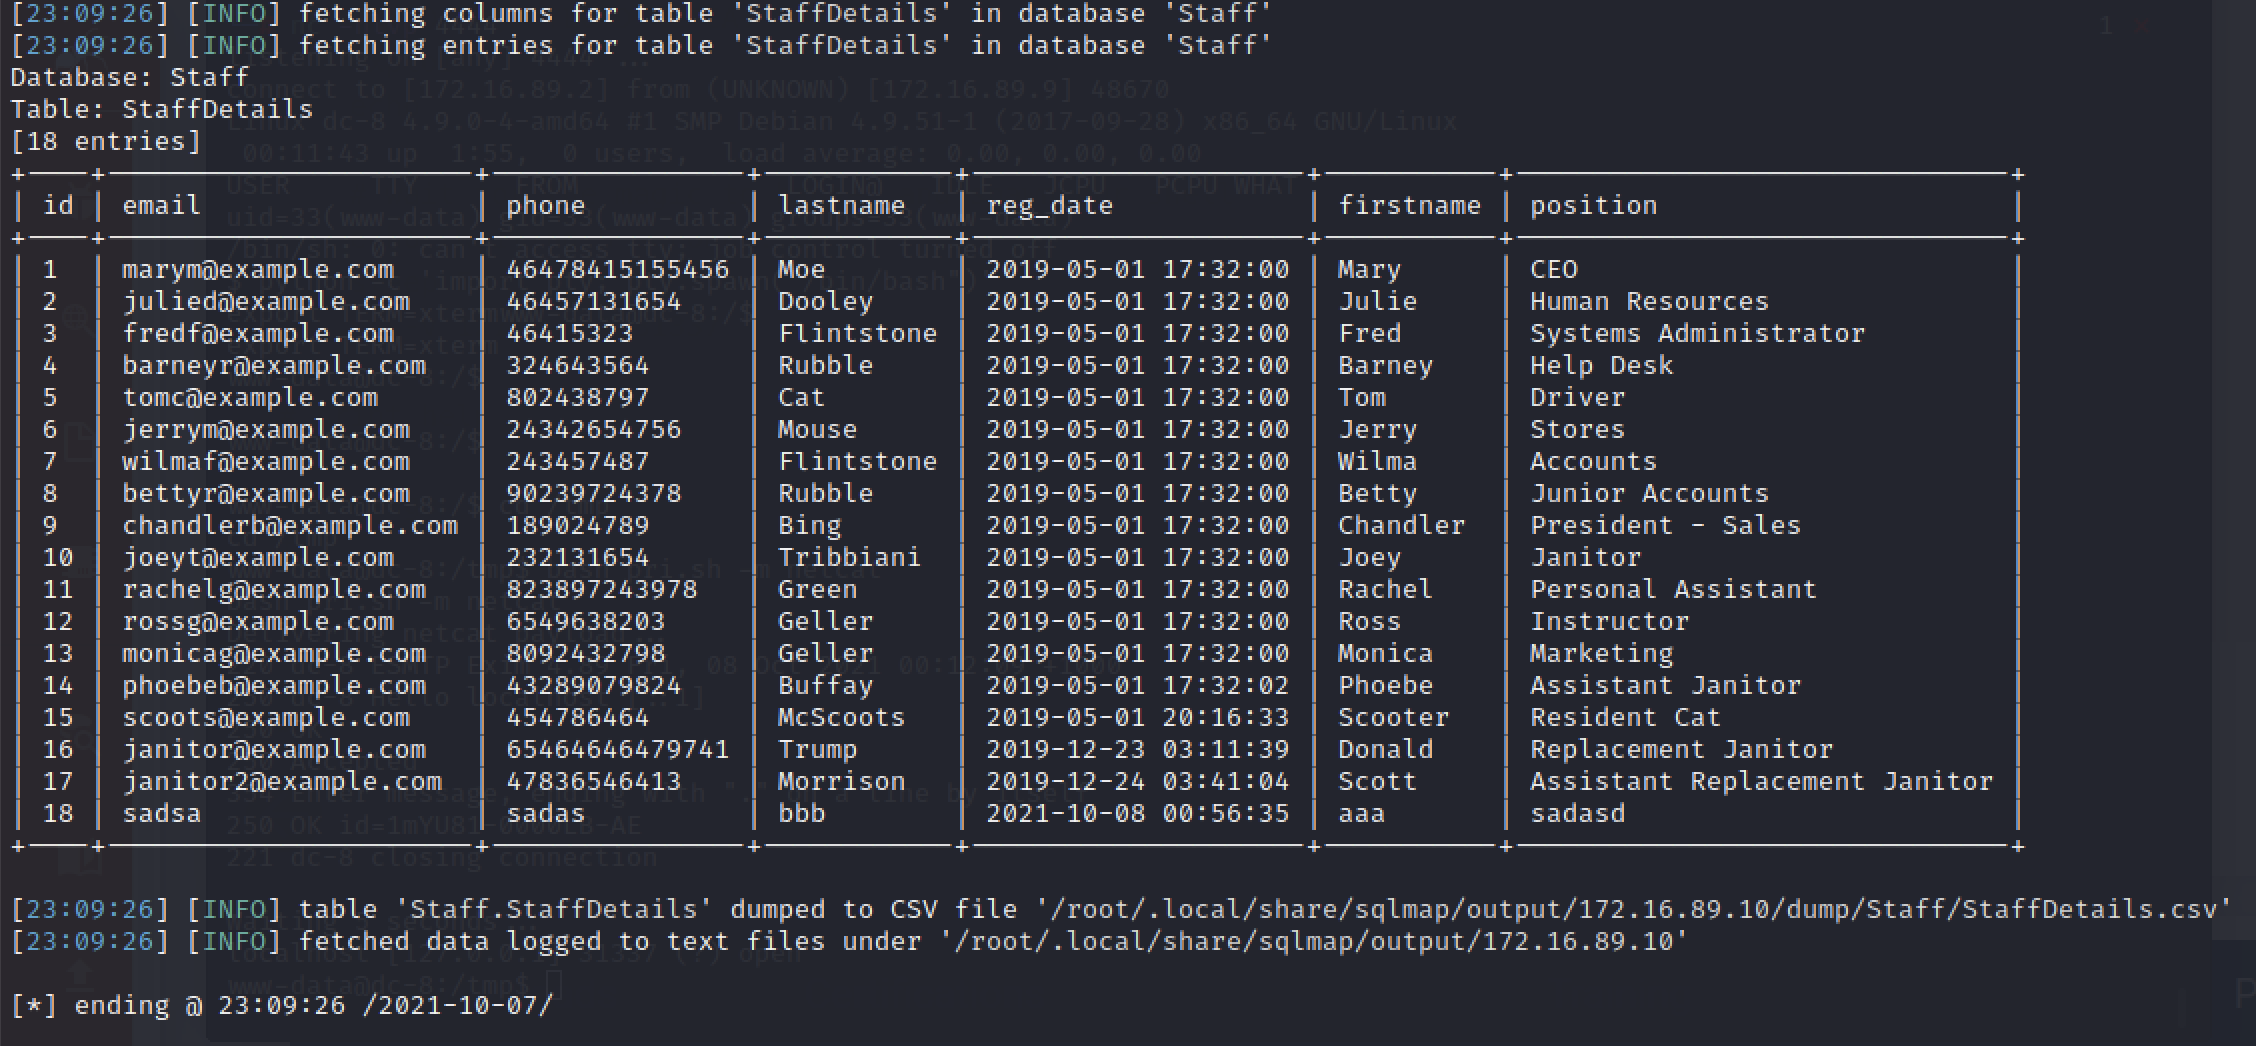Click the firstname 'Chandler'

click(x=1402, y=525)
